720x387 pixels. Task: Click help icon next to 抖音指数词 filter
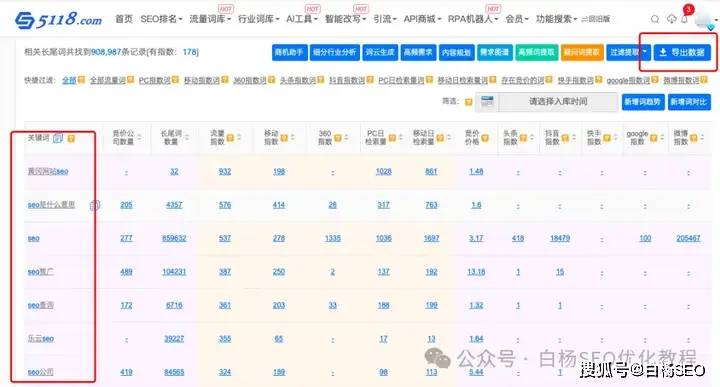pyautogui.click(x=370, y=80)
